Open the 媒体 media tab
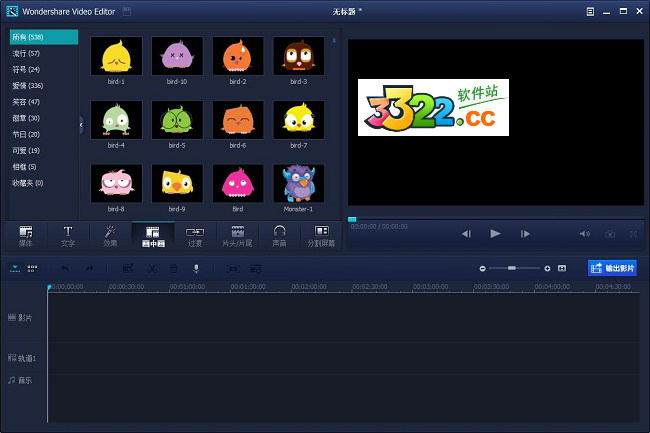The image size is (650, 433). [26, 236]
